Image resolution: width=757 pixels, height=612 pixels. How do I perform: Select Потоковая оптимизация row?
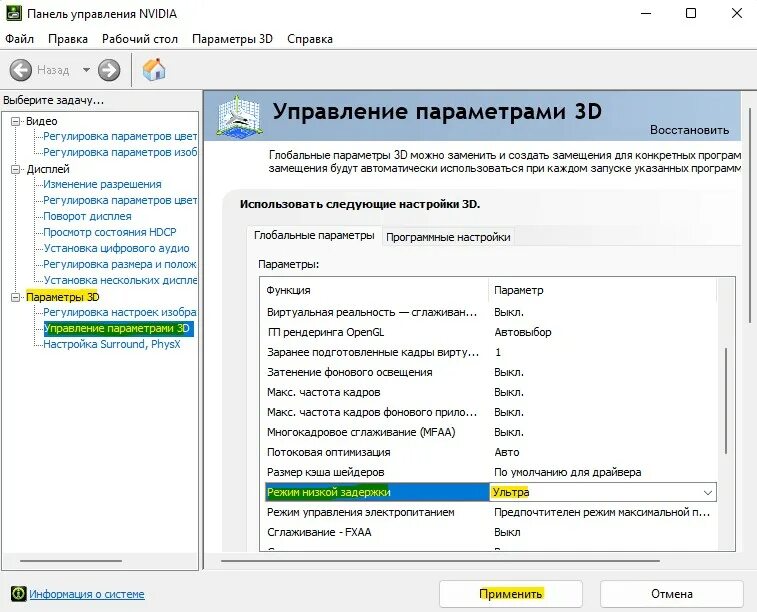point(491,452)
